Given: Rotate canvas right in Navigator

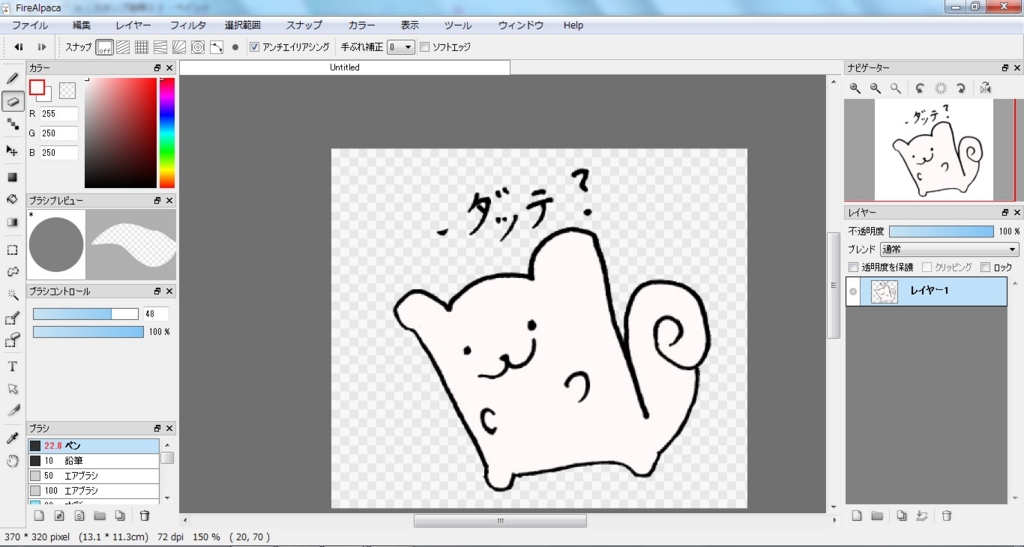Looking at the screenshot, I should click(961, 88).
